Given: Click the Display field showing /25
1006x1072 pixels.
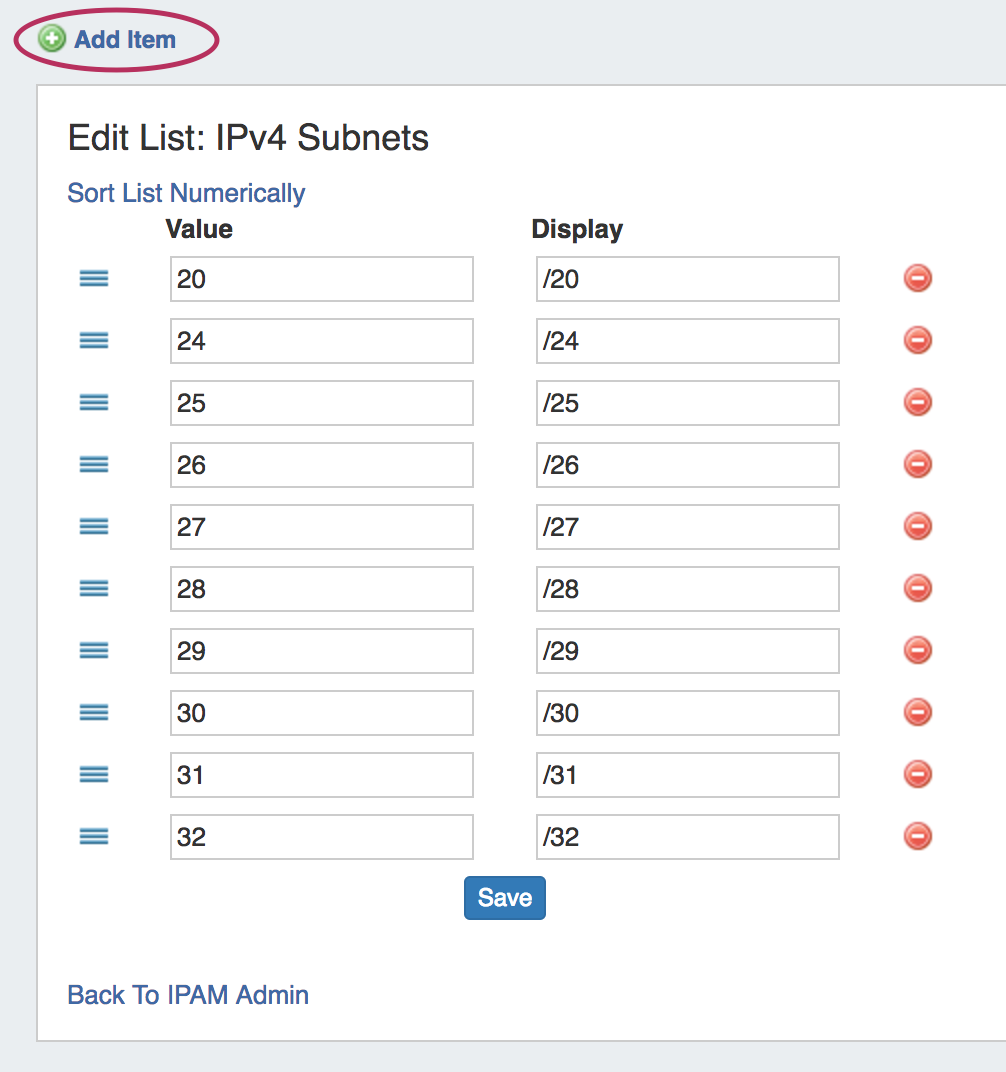Looking at the screenshot, I should pos(687,403).
